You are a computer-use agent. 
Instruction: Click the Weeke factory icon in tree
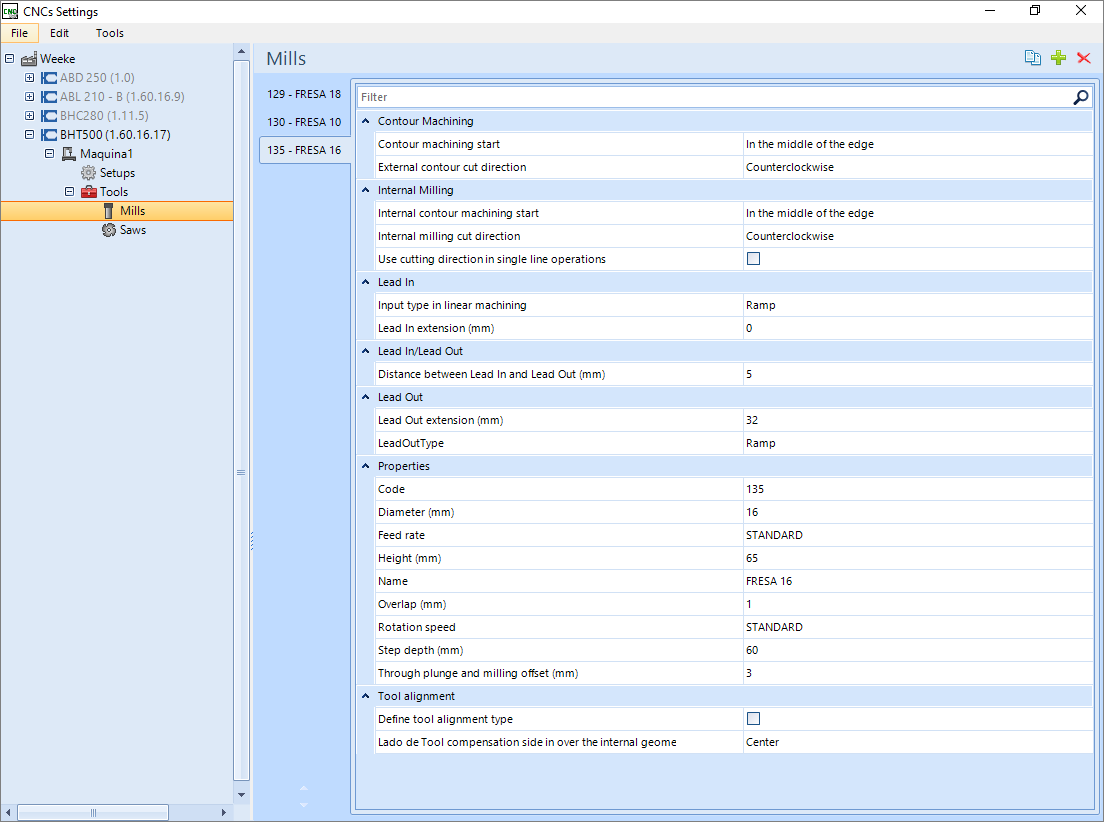(x=29, y=59)
